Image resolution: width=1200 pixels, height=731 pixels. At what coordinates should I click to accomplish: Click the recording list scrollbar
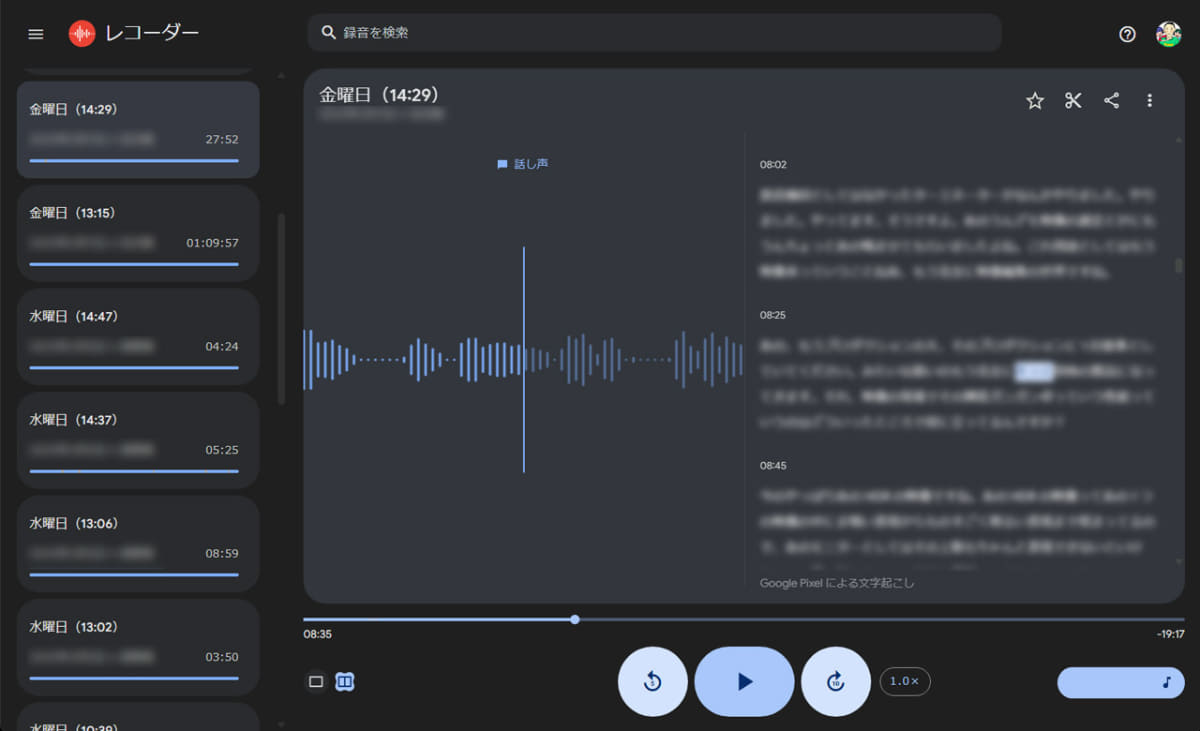pos(281,308)
